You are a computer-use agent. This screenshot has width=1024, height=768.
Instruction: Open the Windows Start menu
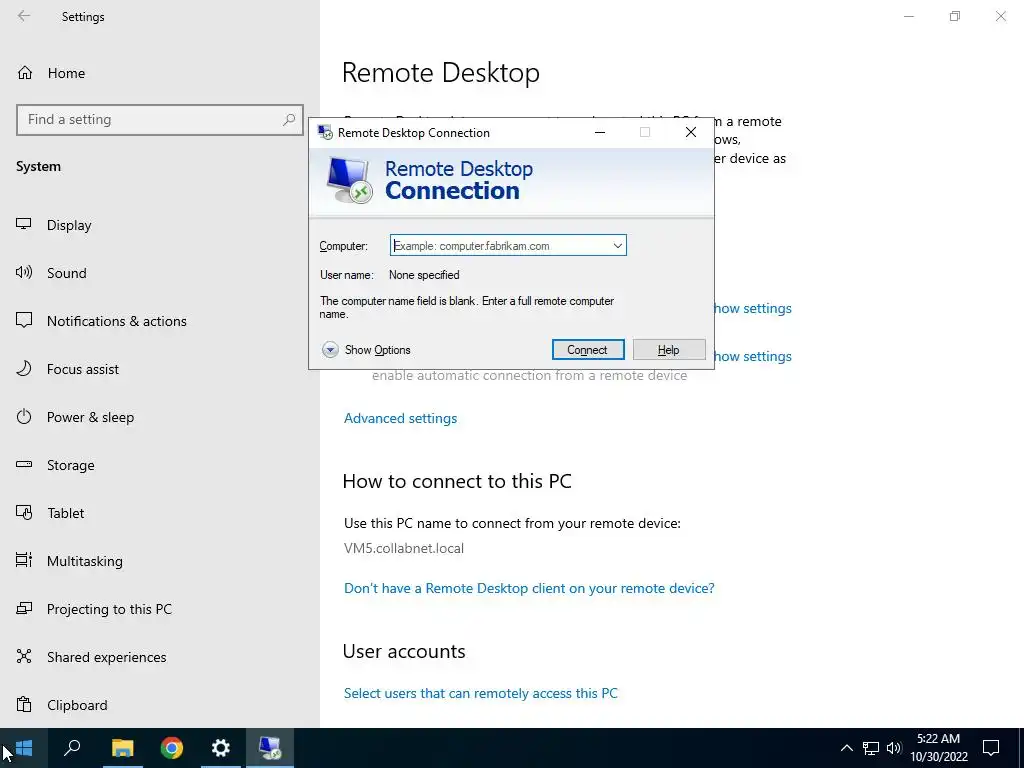[x=24, y=748]
